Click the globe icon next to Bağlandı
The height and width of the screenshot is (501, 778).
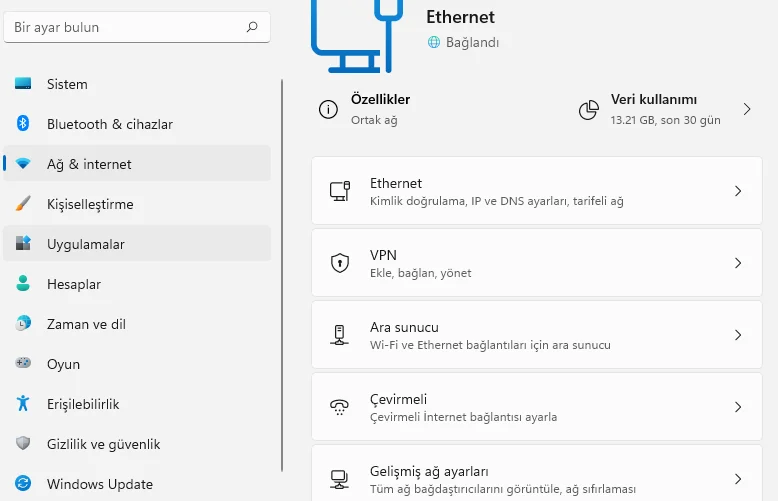(x=434, y=42)
